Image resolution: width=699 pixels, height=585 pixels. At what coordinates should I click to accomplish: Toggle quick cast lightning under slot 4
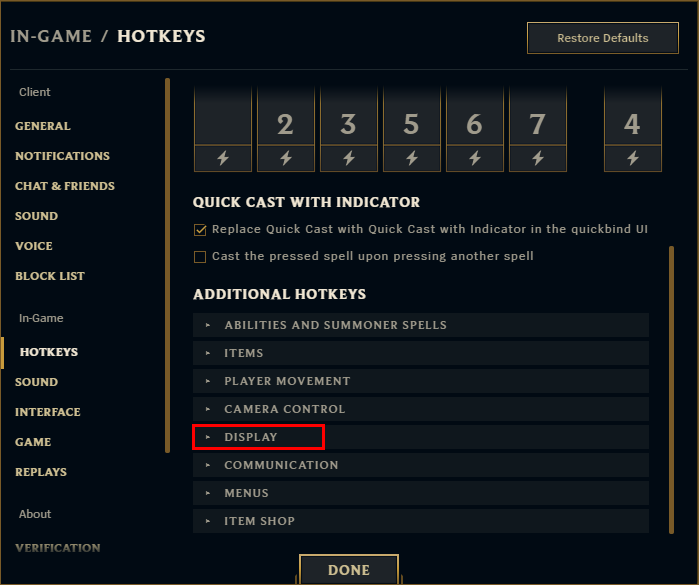(x=632, y=158)
